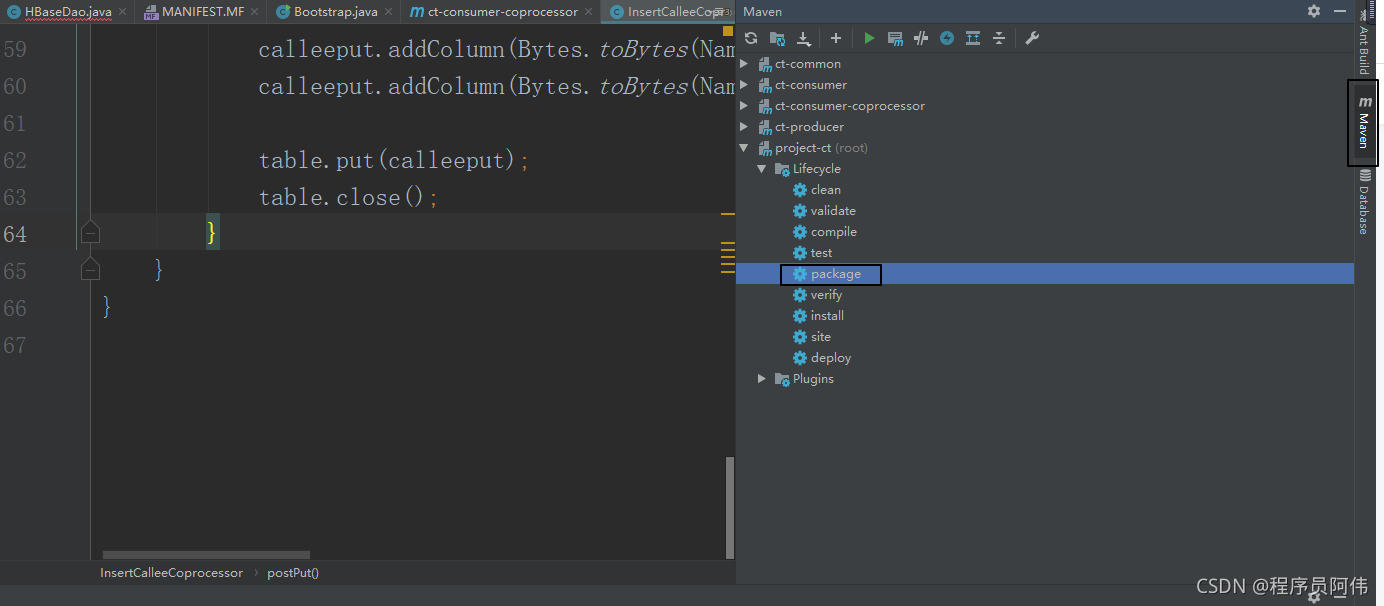Select install lifecycle goal gear icon
The image size is (1384, 606).
(800, 316)
